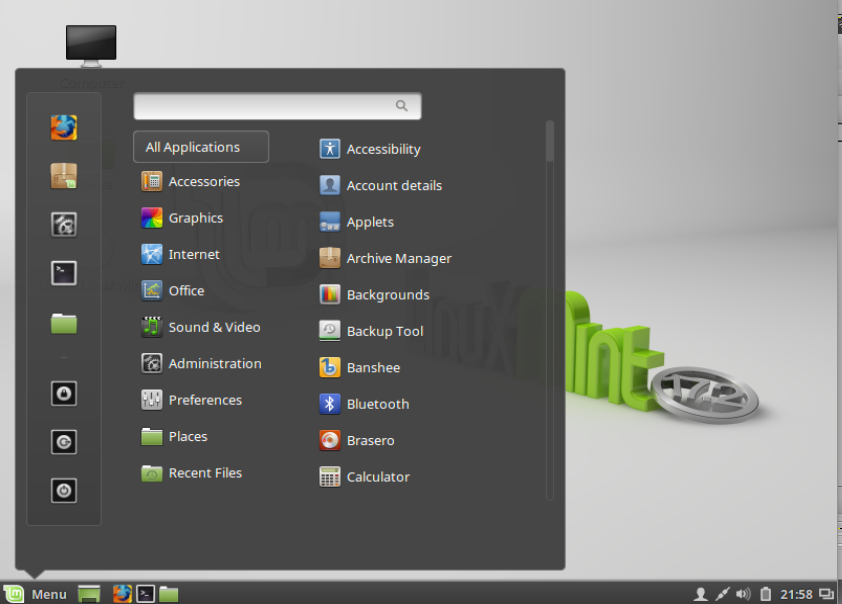The width and height of the screenshot is (842, 604).
Task: Select the Sound & Video category
Action: pyautogui.click(x=201, y=327)
